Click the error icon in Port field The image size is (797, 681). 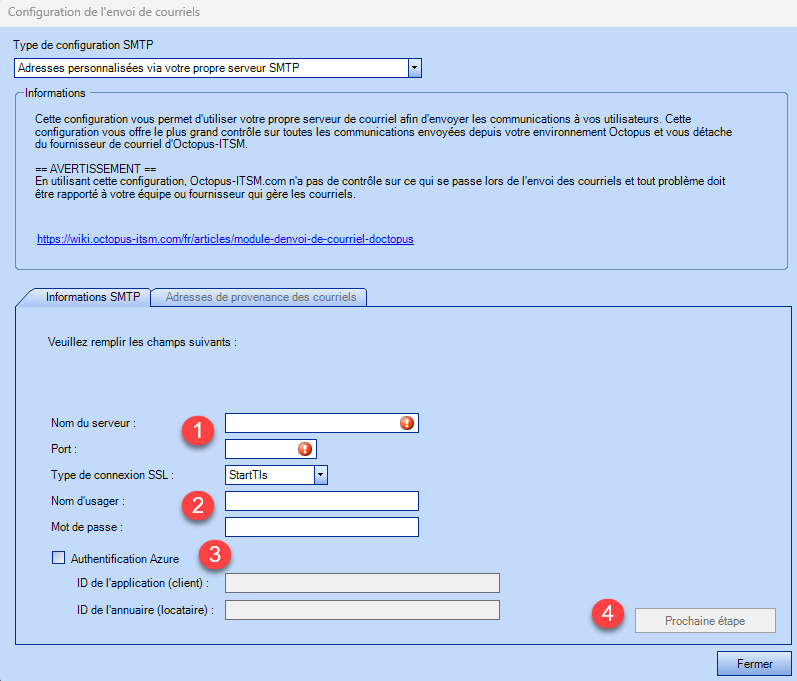(x=304, y=449)
